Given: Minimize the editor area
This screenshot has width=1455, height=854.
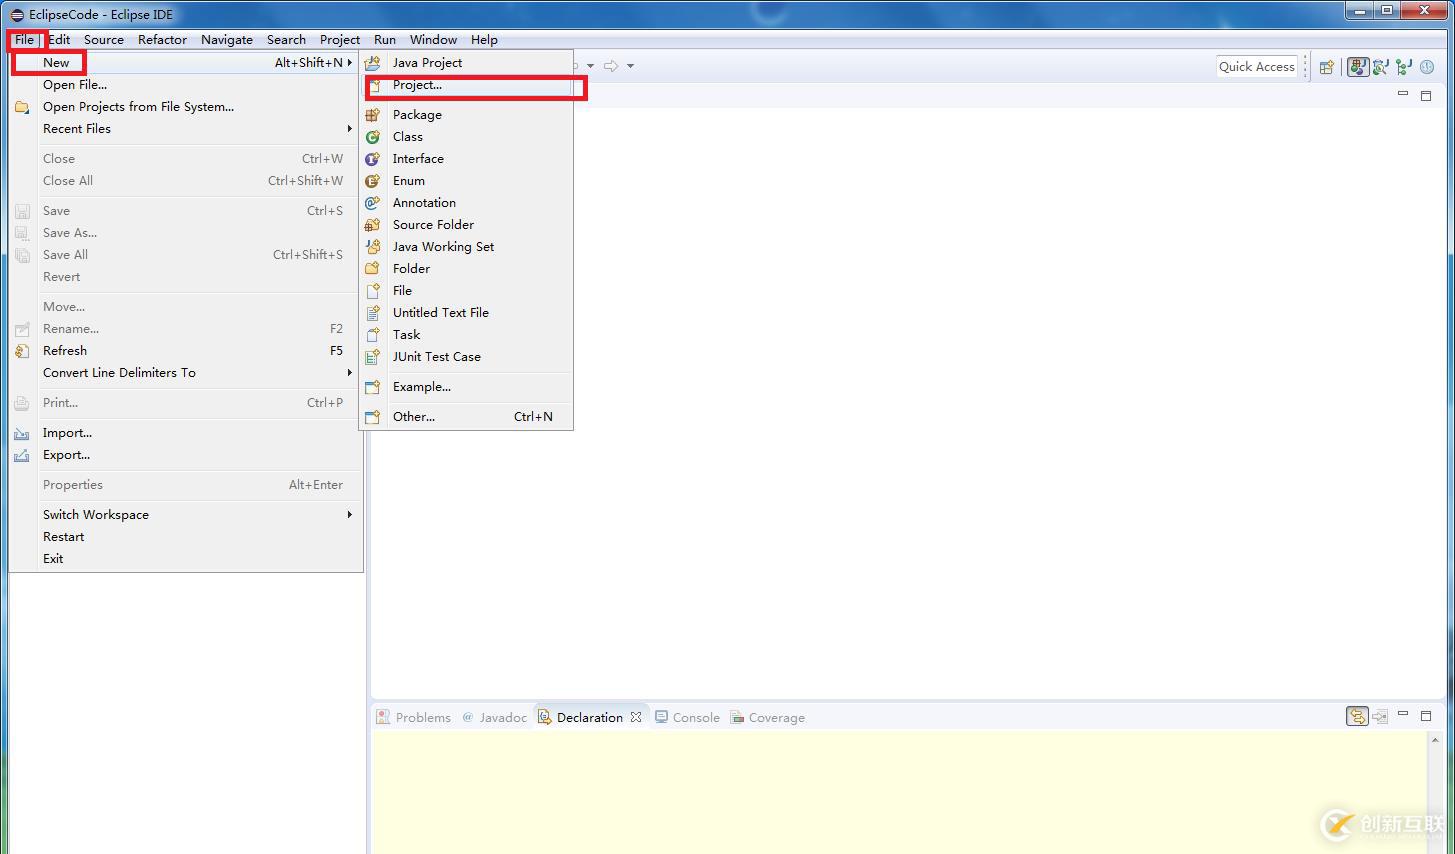Looking at the screenshot, I should [1403, 94].
